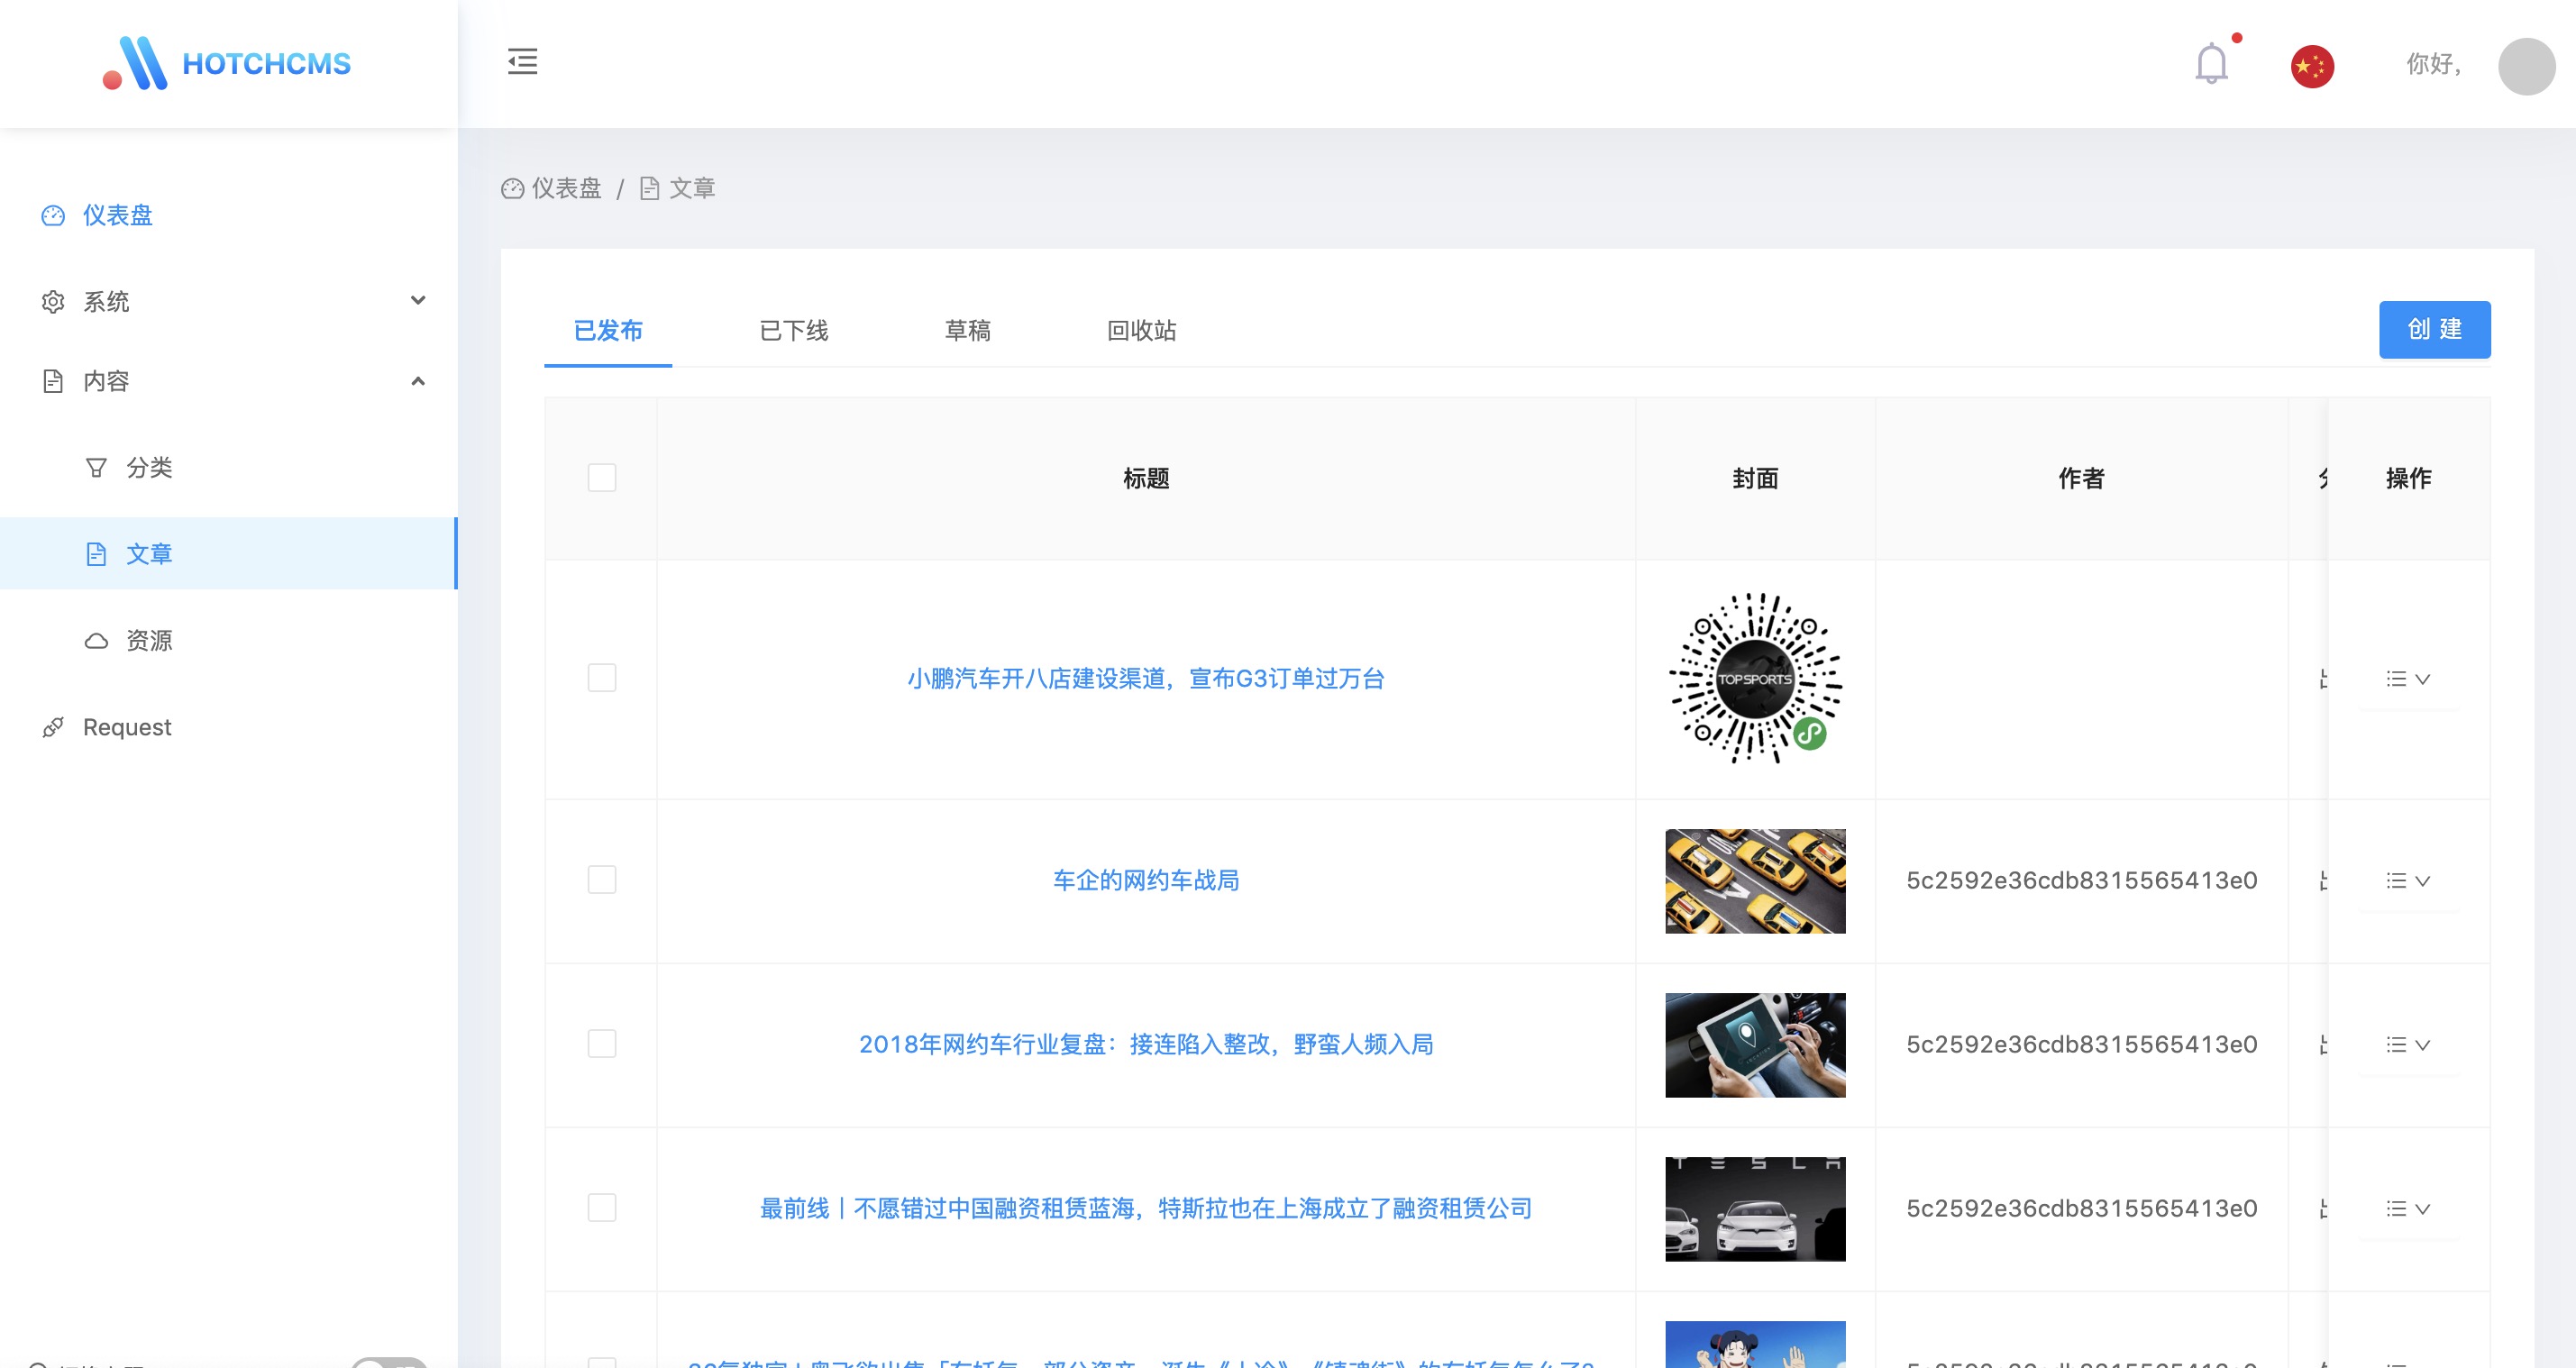
Task: Check the 小鹏汽车 article row checkbox
Action: [602, 678]
